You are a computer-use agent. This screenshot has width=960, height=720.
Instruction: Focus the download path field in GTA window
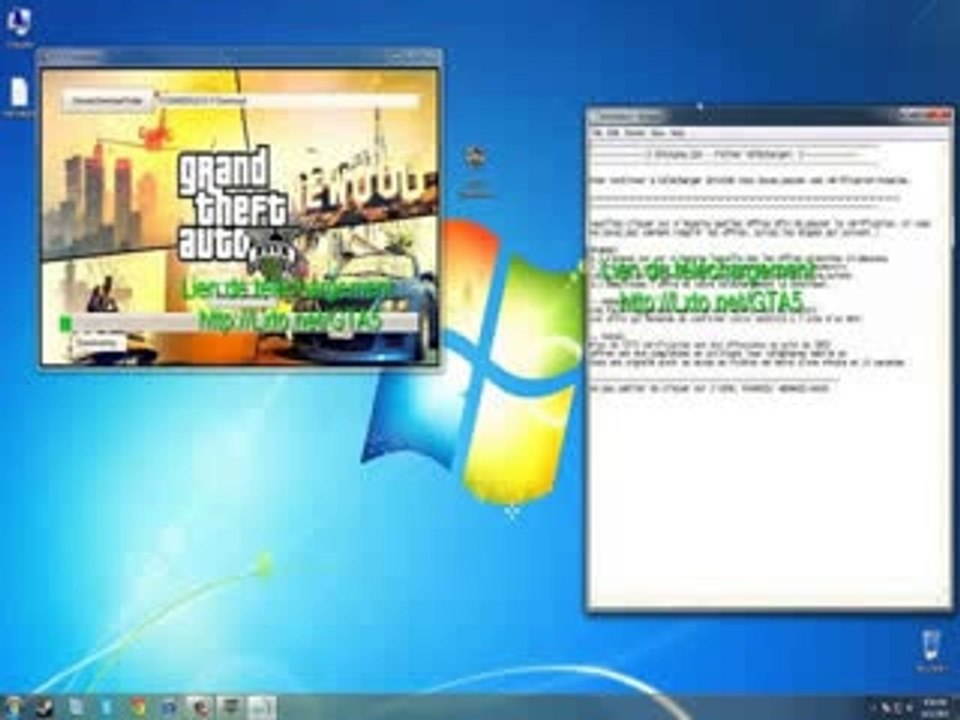point(287,100)
